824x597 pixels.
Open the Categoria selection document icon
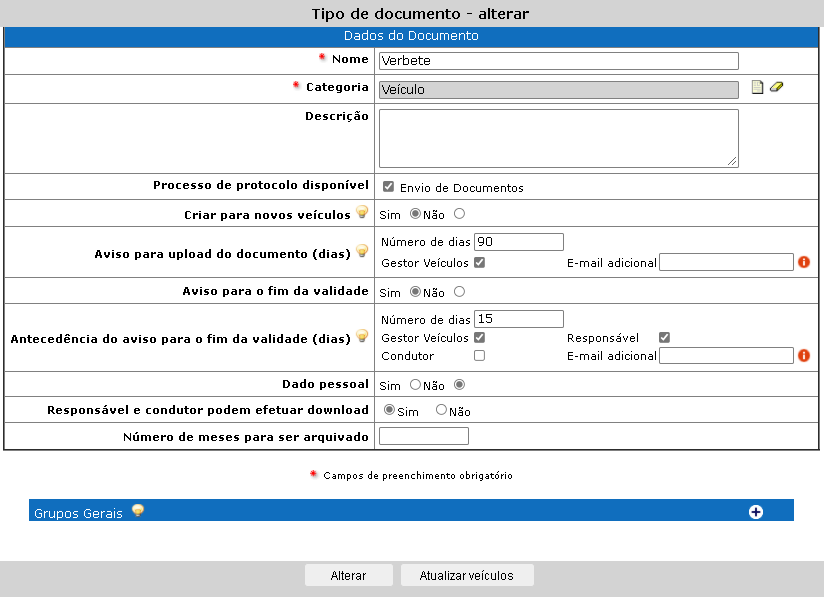pyautogui.click(x=757, y=87)
